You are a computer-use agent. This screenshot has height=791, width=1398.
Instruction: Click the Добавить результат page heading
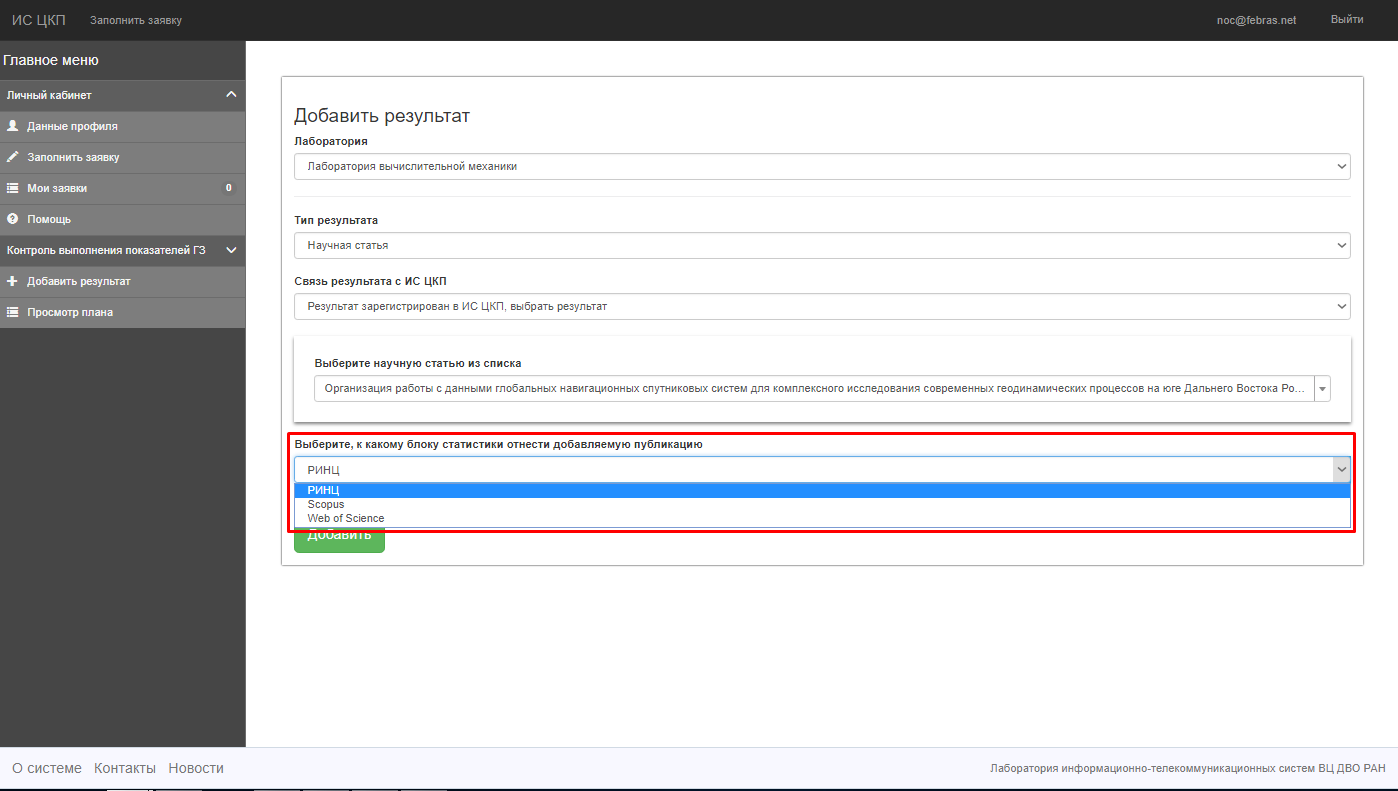[x=382, y=116]
